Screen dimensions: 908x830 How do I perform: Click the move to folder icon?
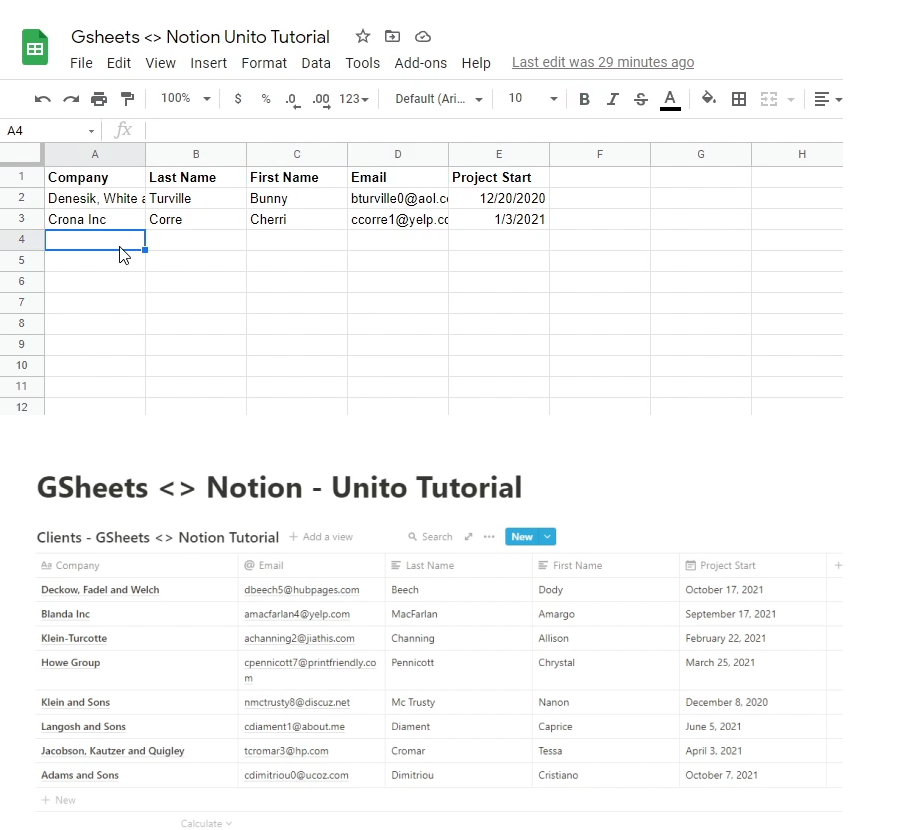pos(392,36)
